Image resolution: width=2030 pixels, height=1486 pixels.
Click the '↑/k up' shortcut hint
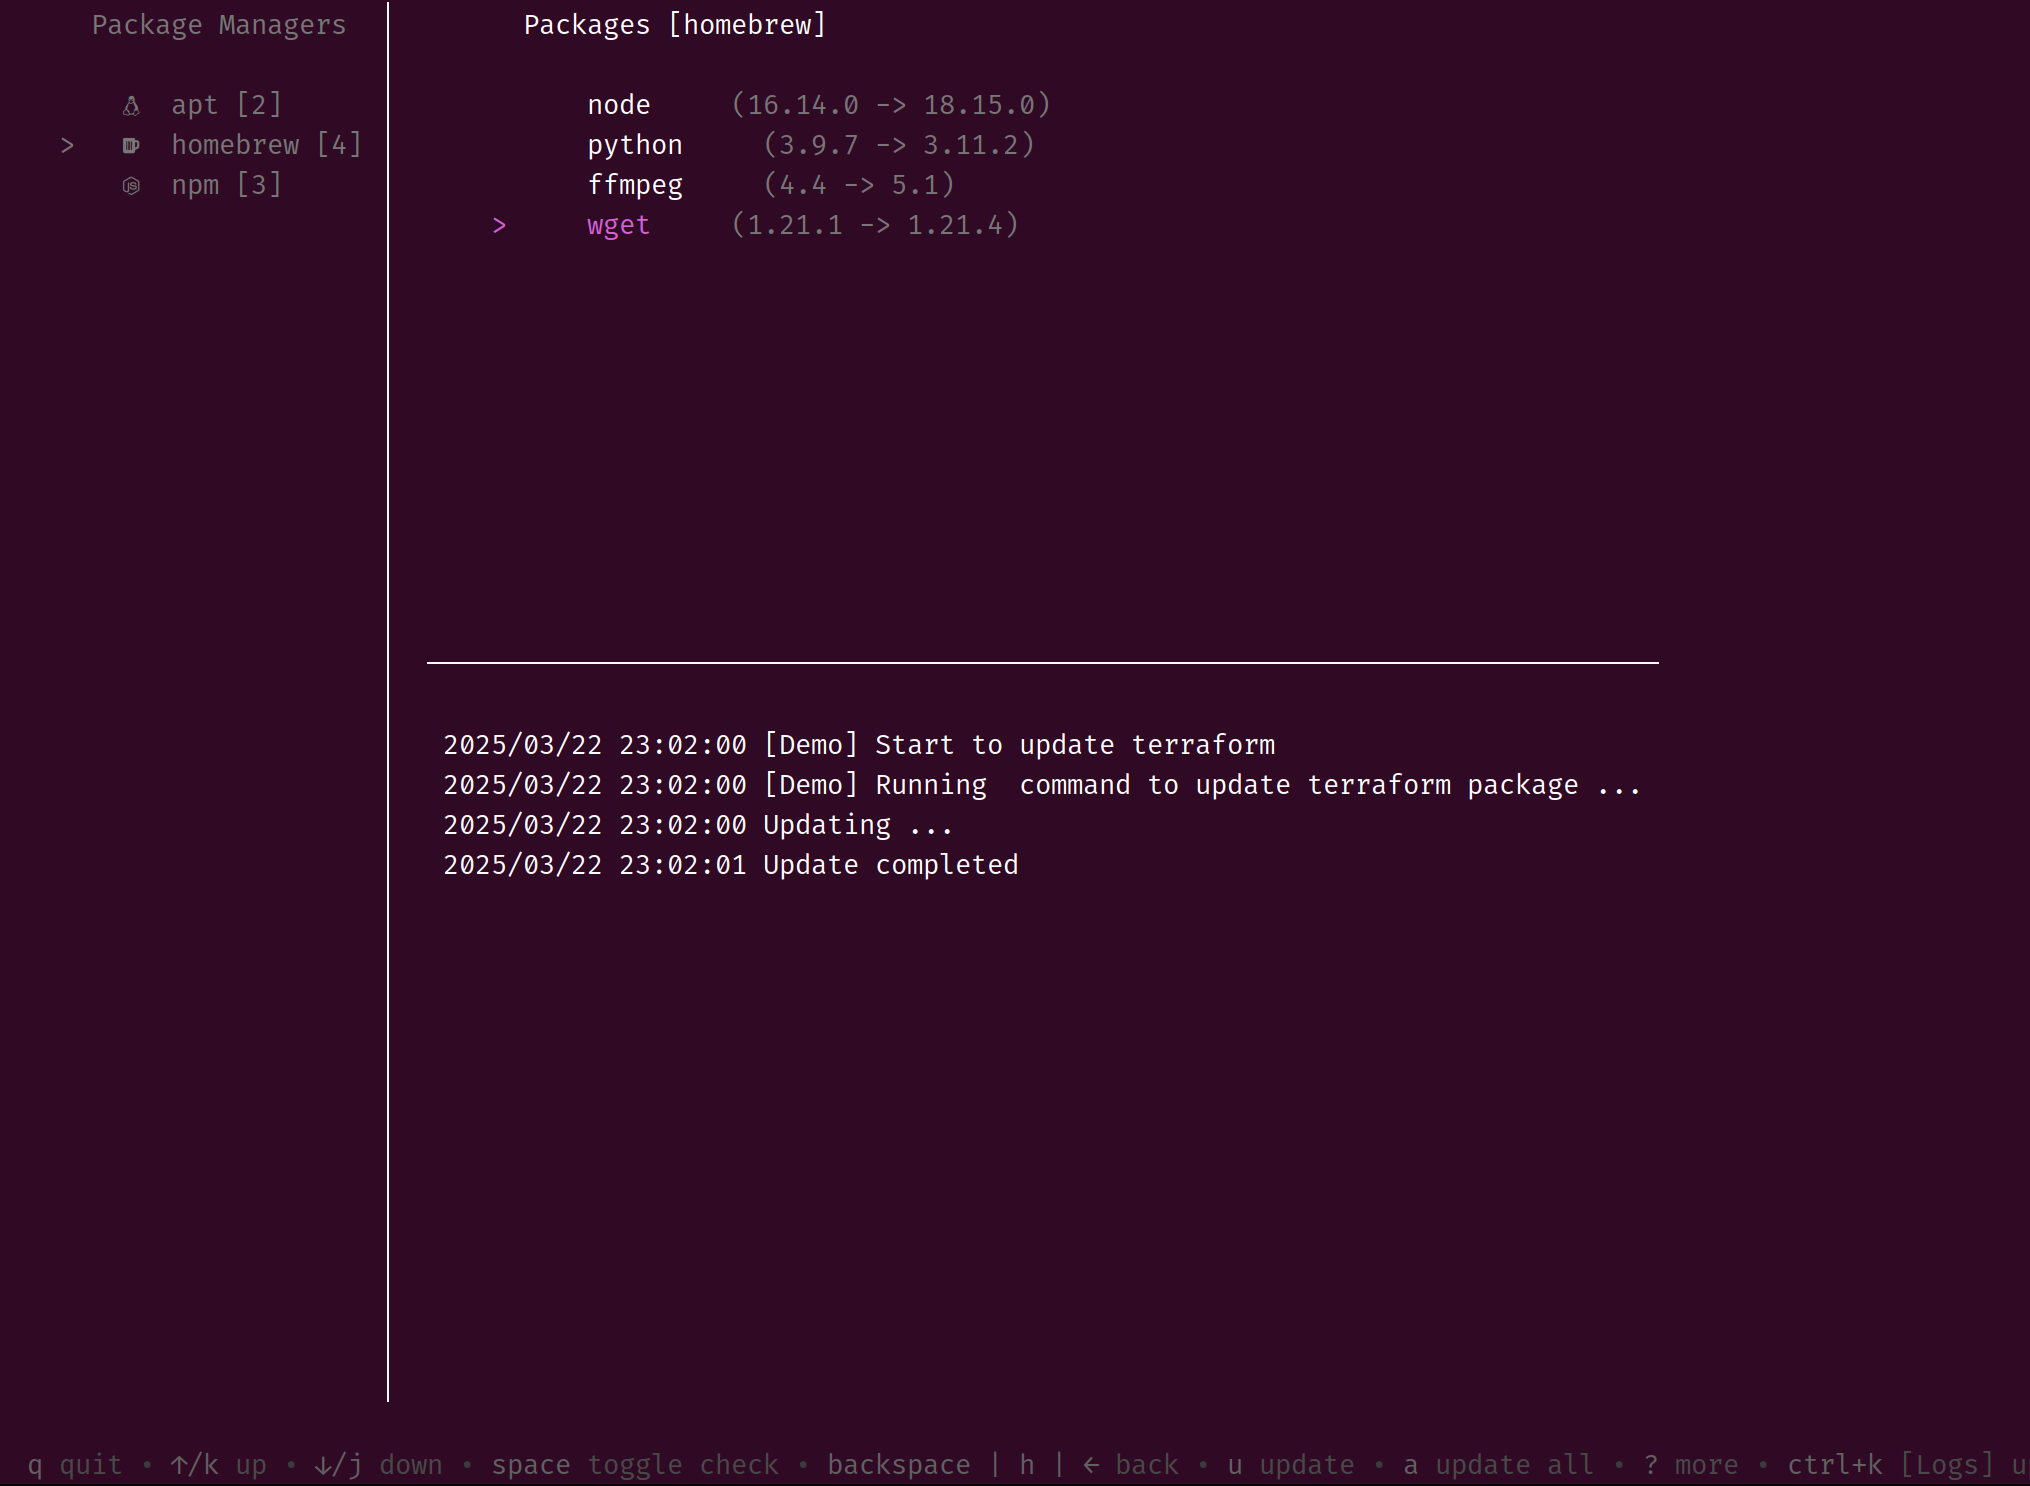[218, 1465]
